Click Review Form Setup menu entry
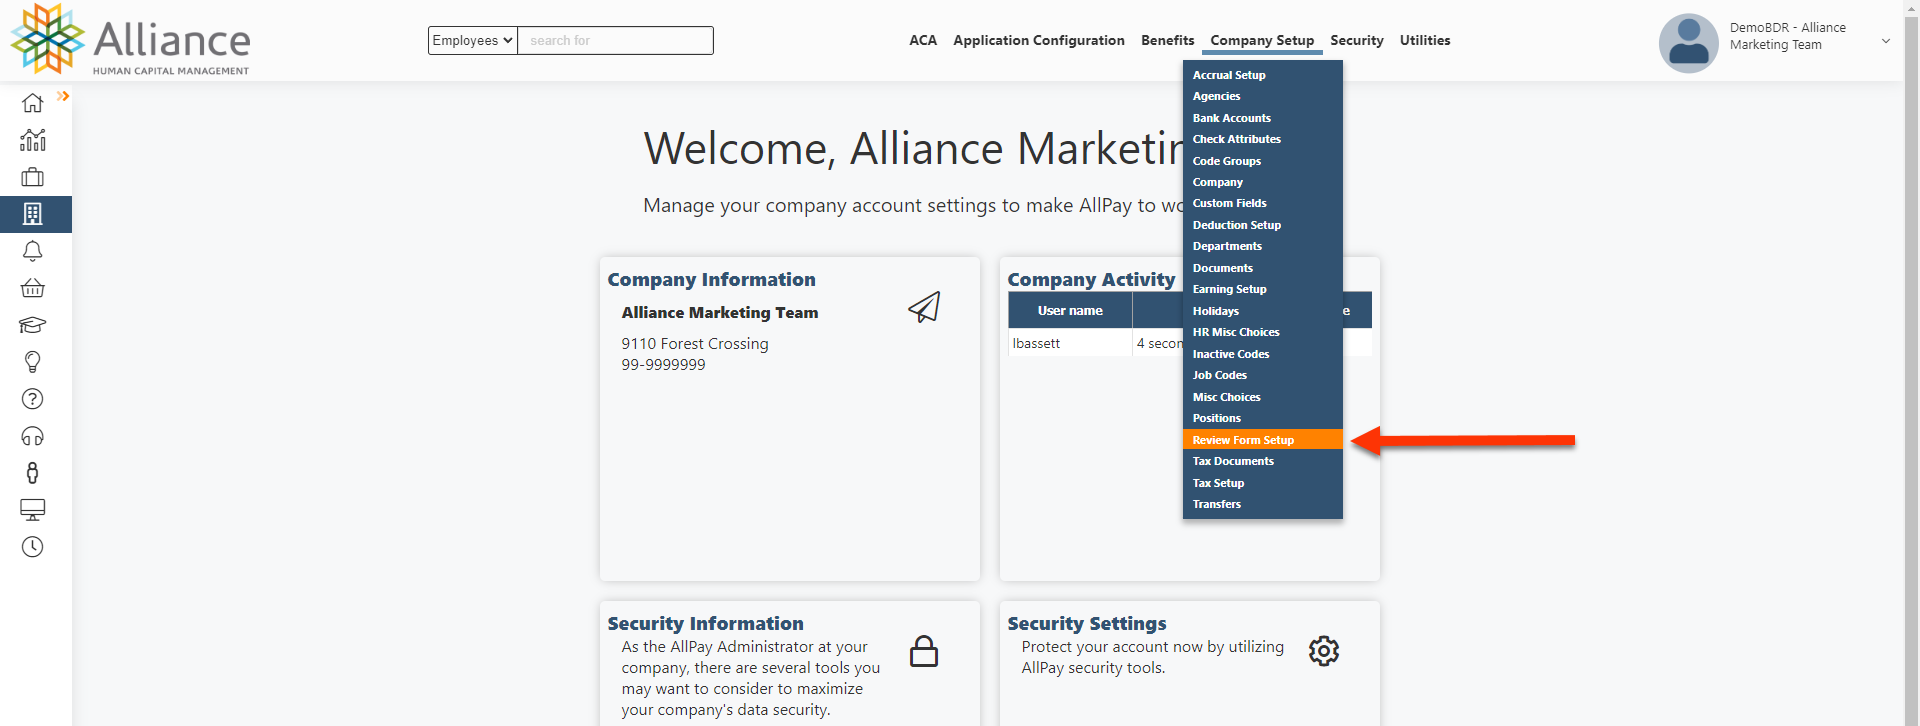 (1263, 440)
